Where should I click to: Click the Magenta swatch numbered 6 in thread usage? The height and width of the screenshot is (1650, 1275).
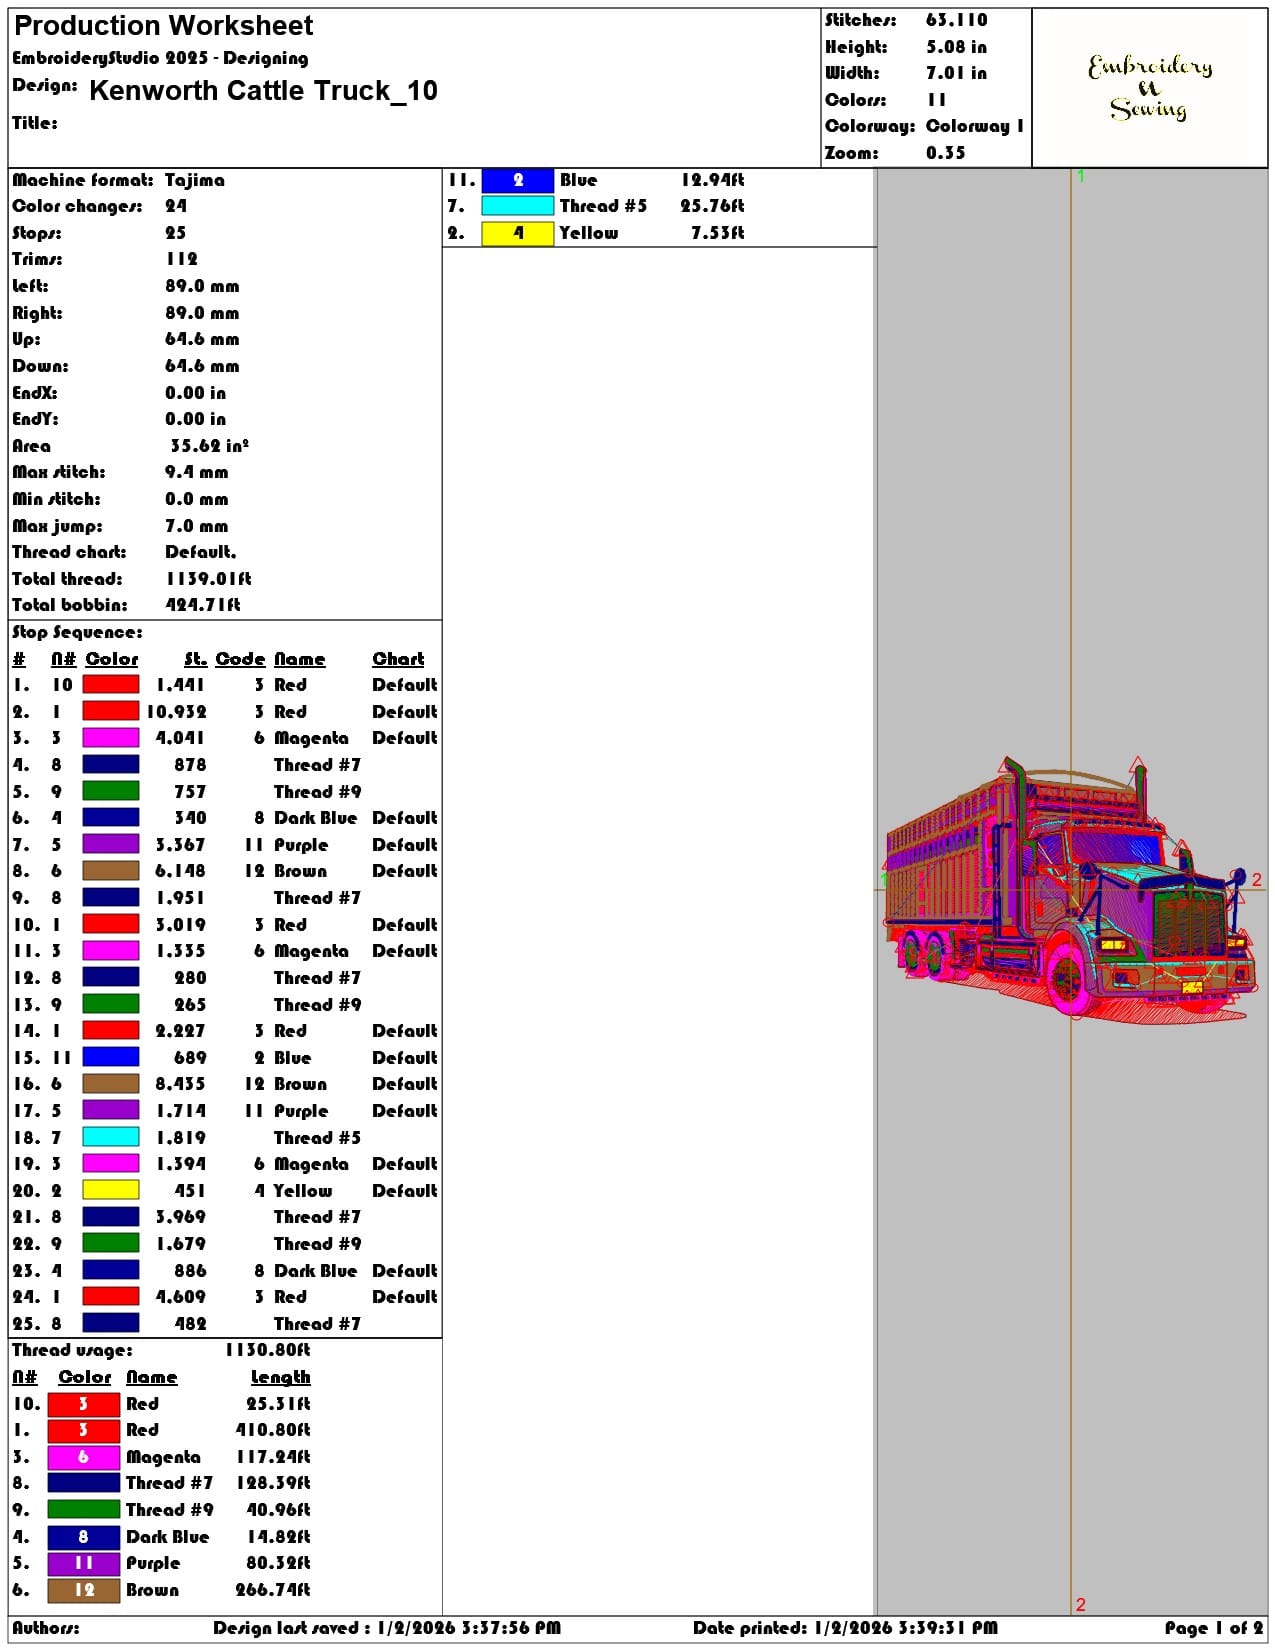tap(83, 1456)
